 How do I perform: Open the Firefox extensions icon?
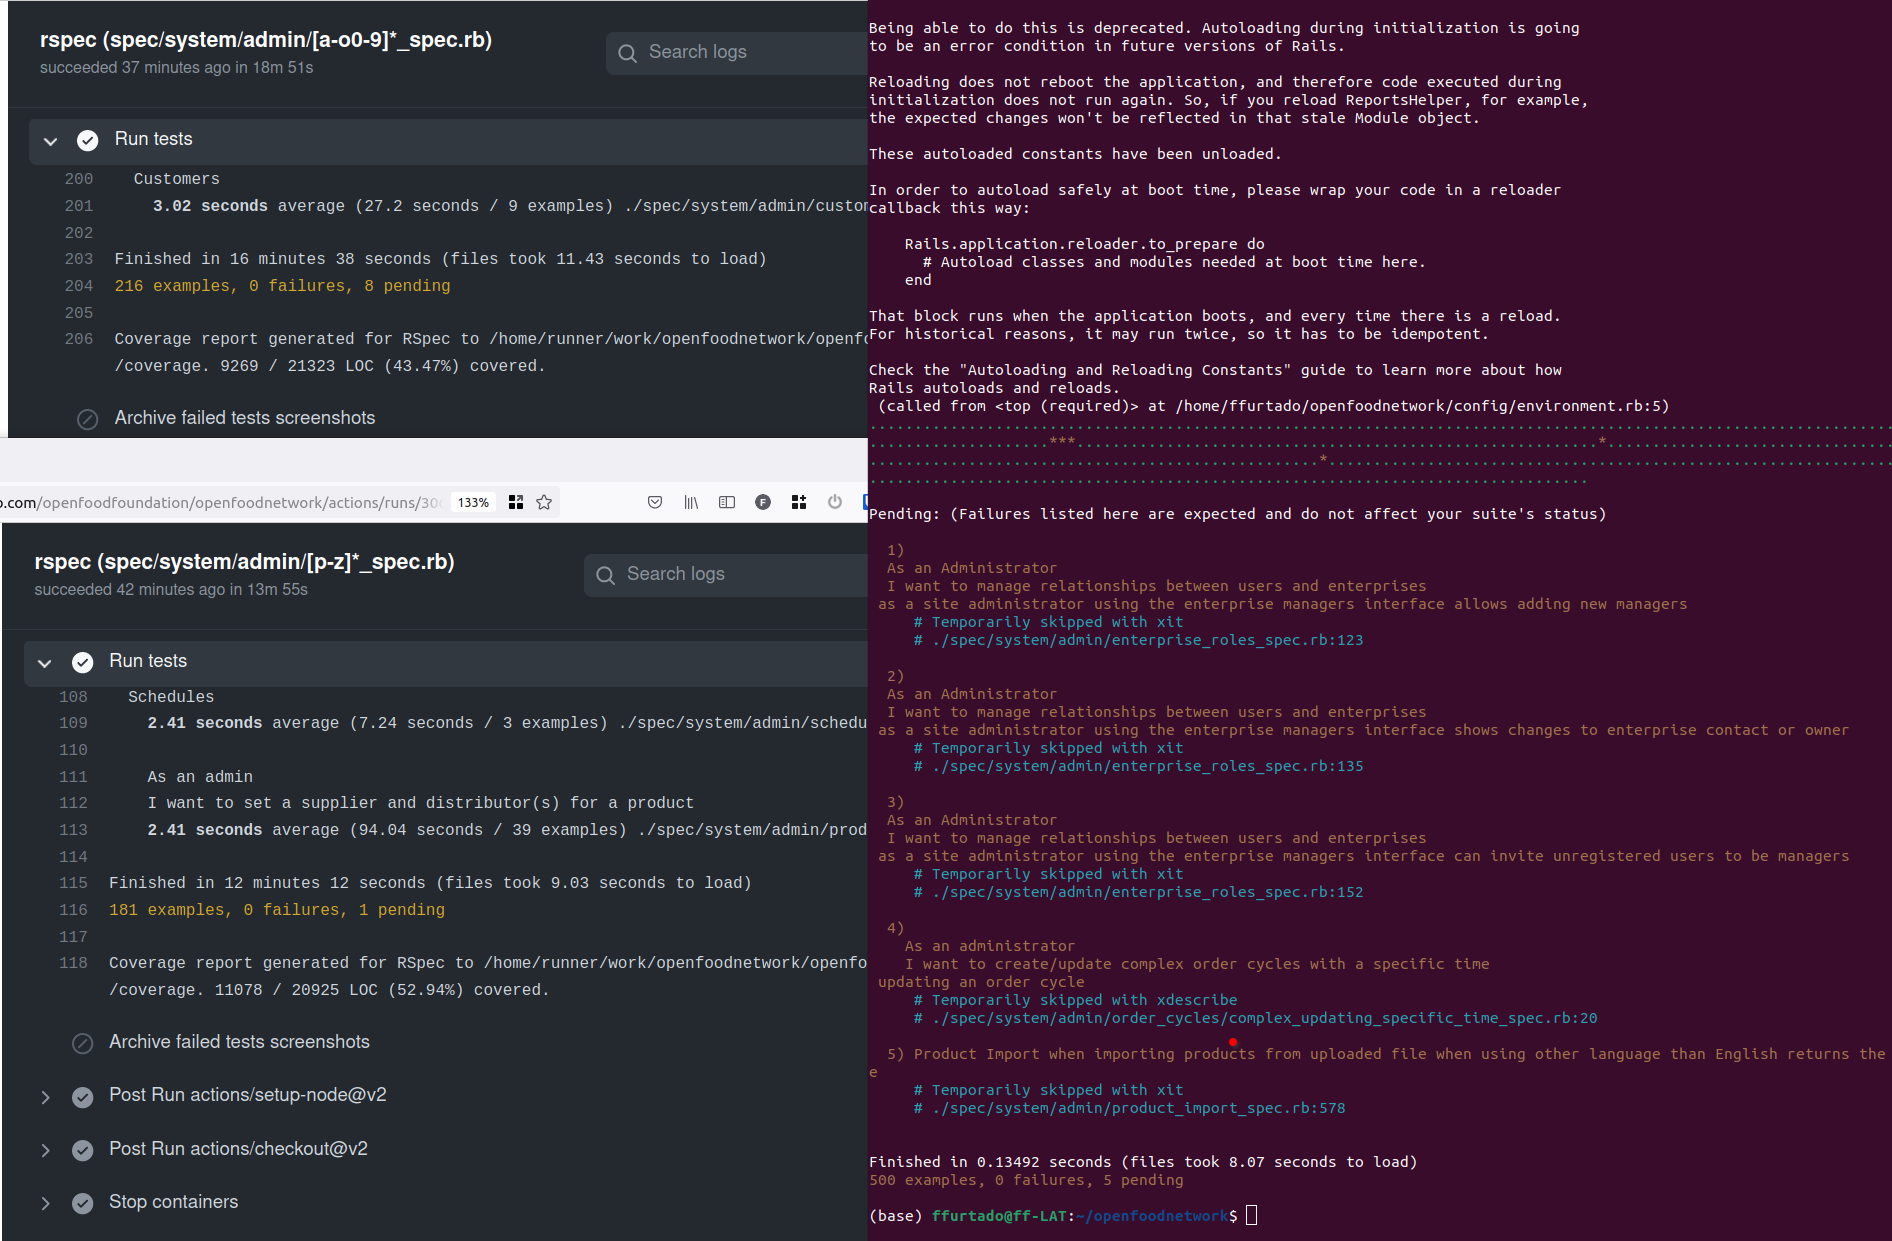coord(799,502)
